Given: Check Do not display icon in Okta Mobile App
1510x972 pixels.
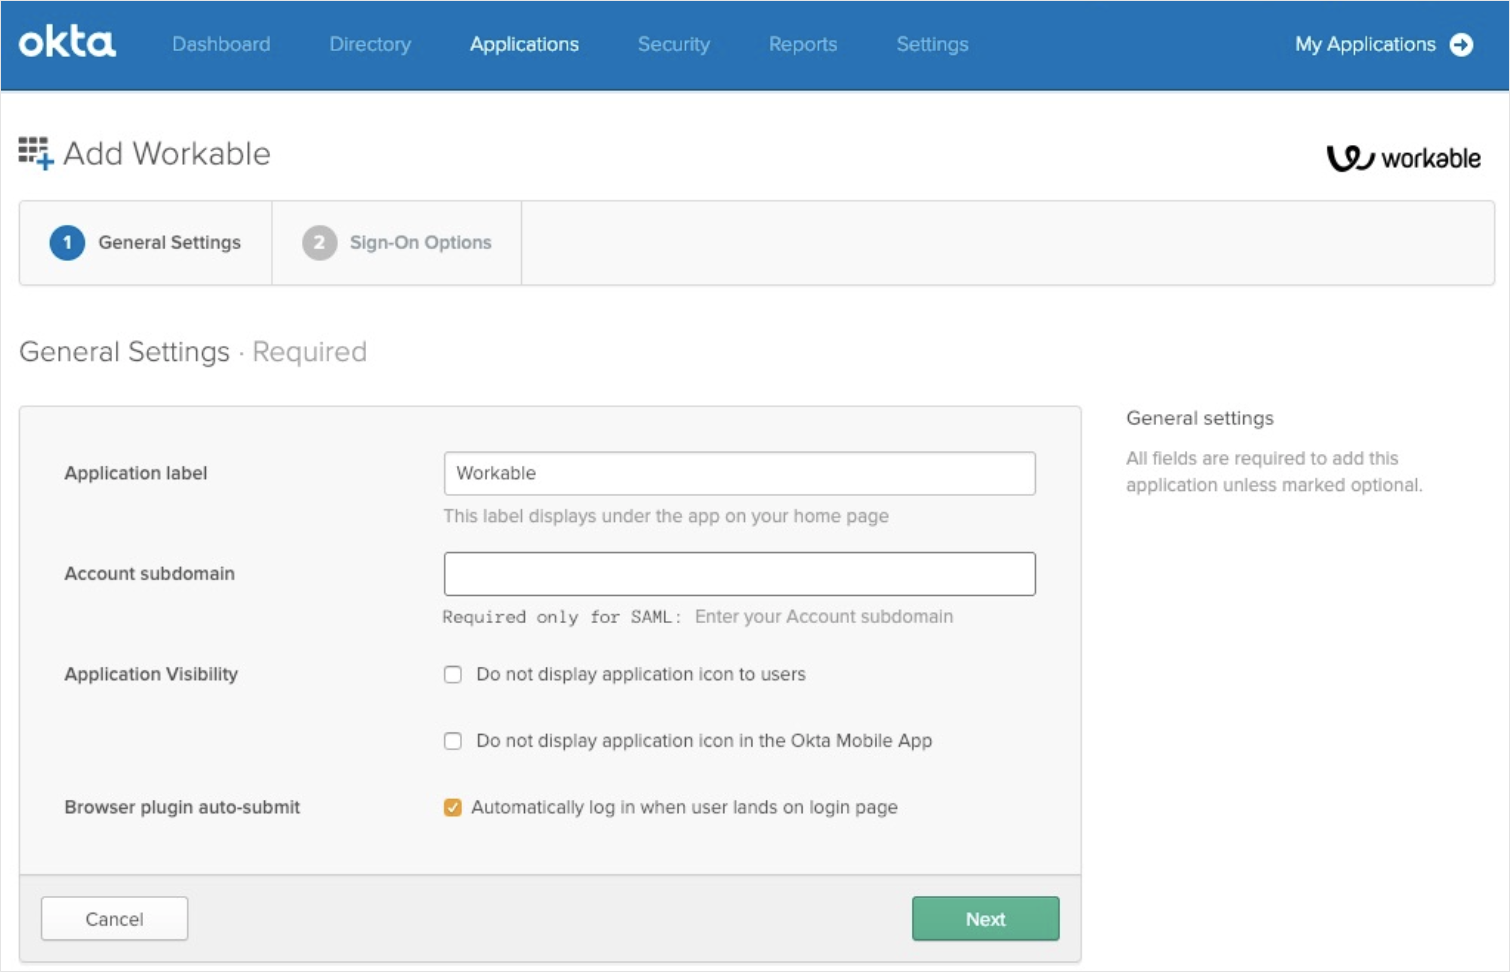Looking at the screenshot, I should click(453, 741).
